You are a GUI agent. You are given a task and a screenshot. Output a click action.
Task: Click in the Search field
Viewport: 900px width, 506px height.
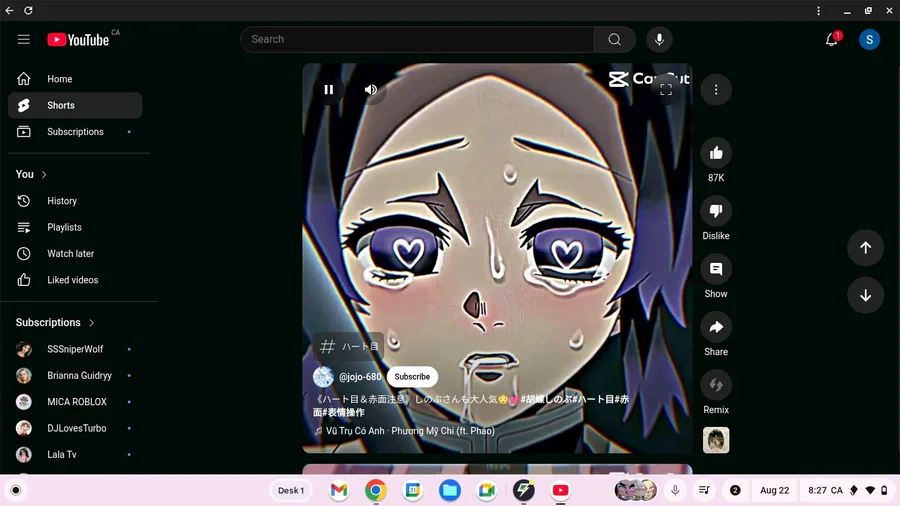[x=417, y=39]
